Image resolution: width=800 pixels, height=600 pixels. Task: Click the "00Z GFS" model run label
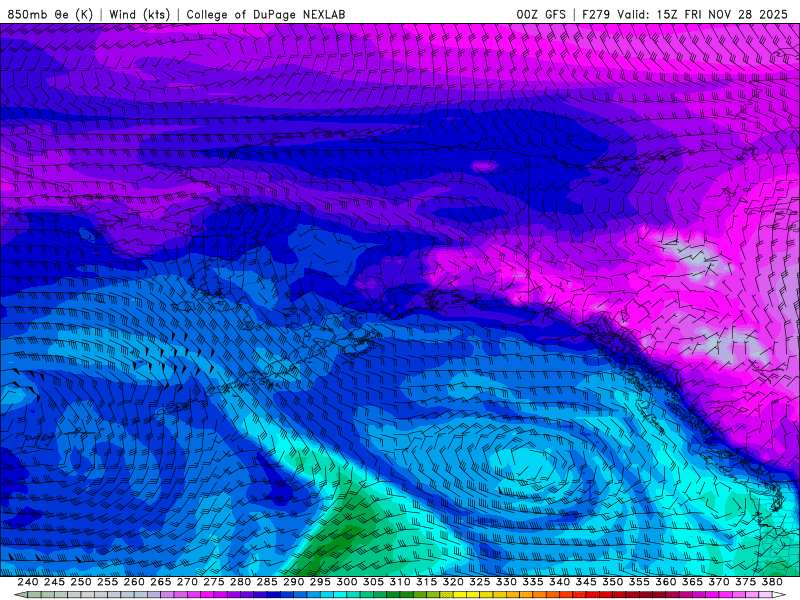click(x=541, y=14)
